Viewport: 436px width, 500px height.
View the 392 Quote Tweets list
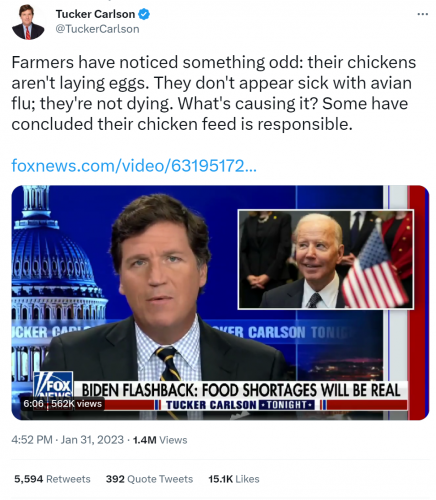[x=149, y=479]
